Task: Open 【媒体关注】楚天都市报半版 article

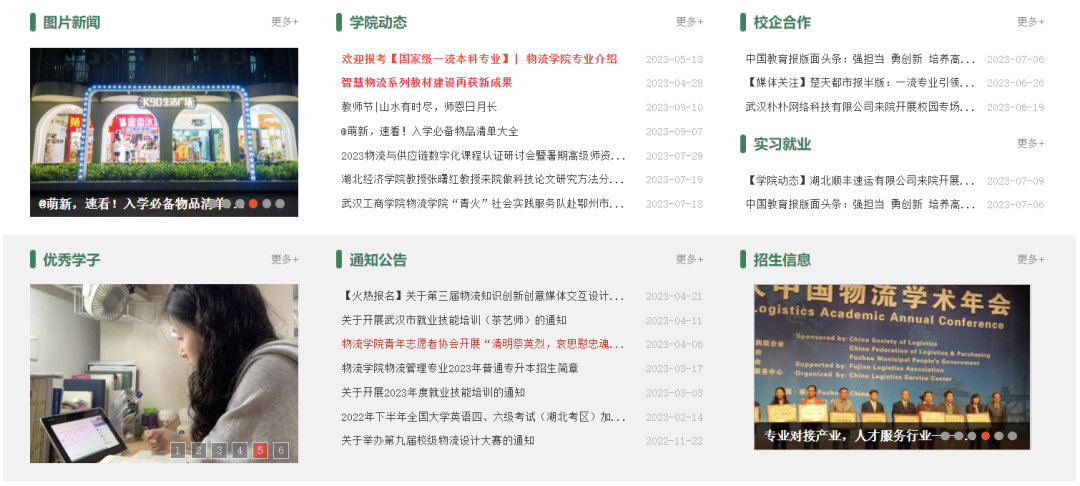Action: coord(860,83)
